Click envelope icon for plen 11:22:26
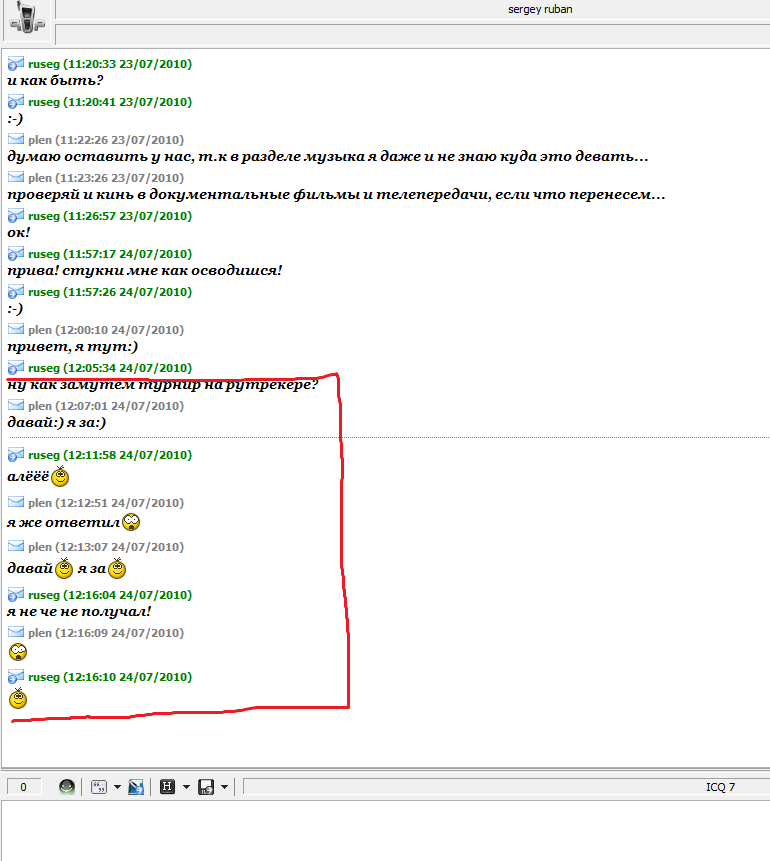770x861 pixels. (x=16, y=139)
